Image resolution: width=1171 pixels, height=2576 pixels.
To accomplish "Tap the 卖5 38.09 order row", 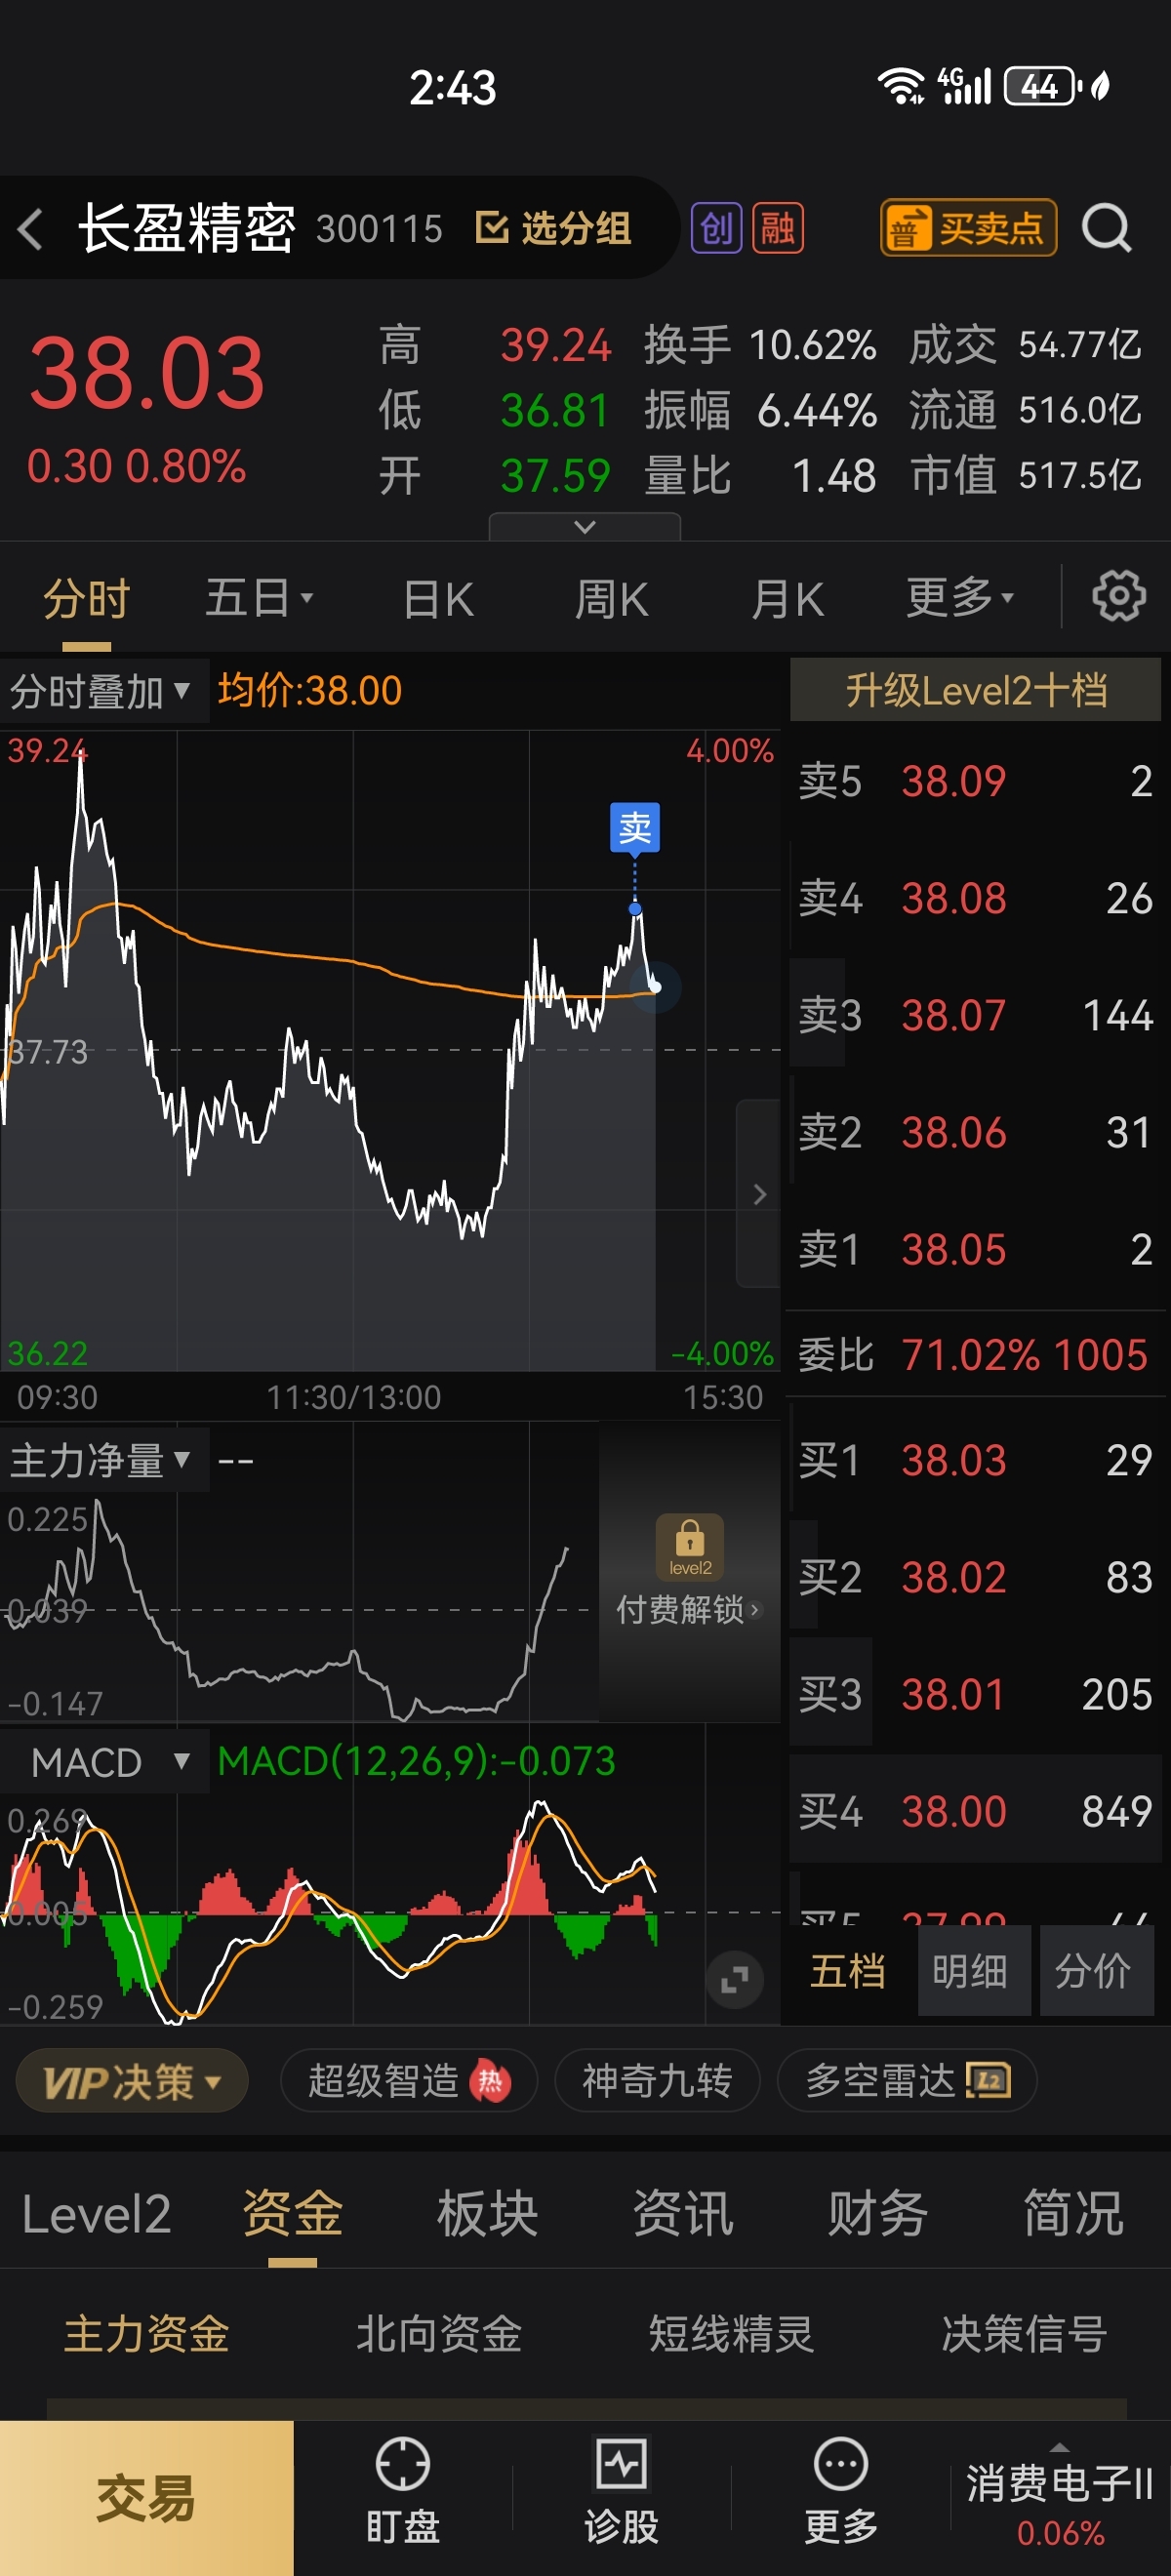I will 975,781.
